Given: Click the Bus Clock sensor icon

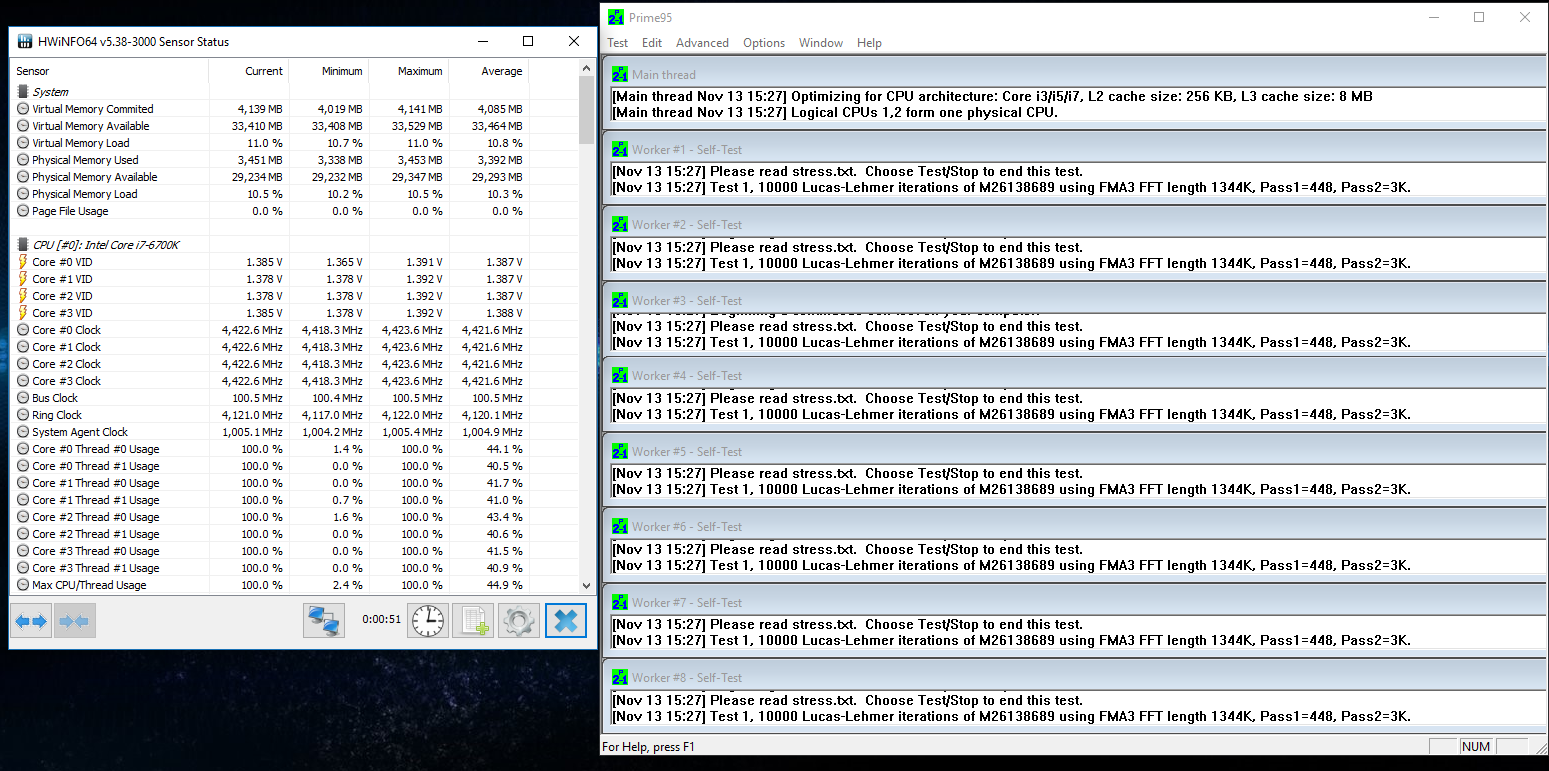Looking at the screenshot, I should [23, 398].
